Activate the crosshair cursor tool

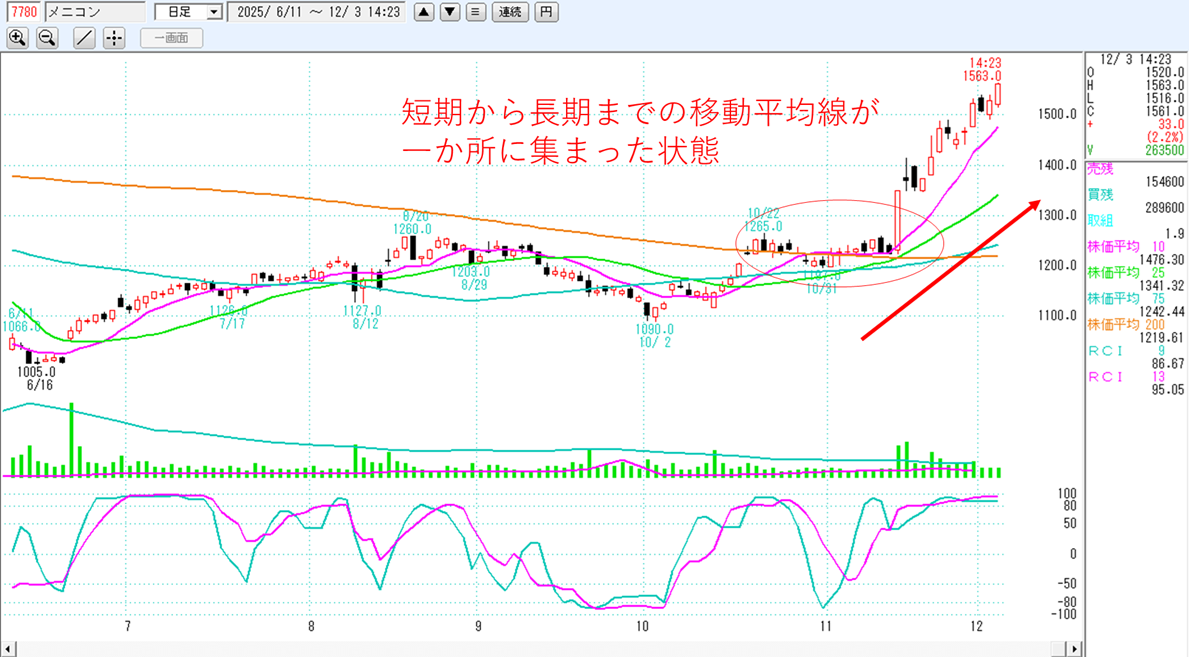(x=114, y=38)
